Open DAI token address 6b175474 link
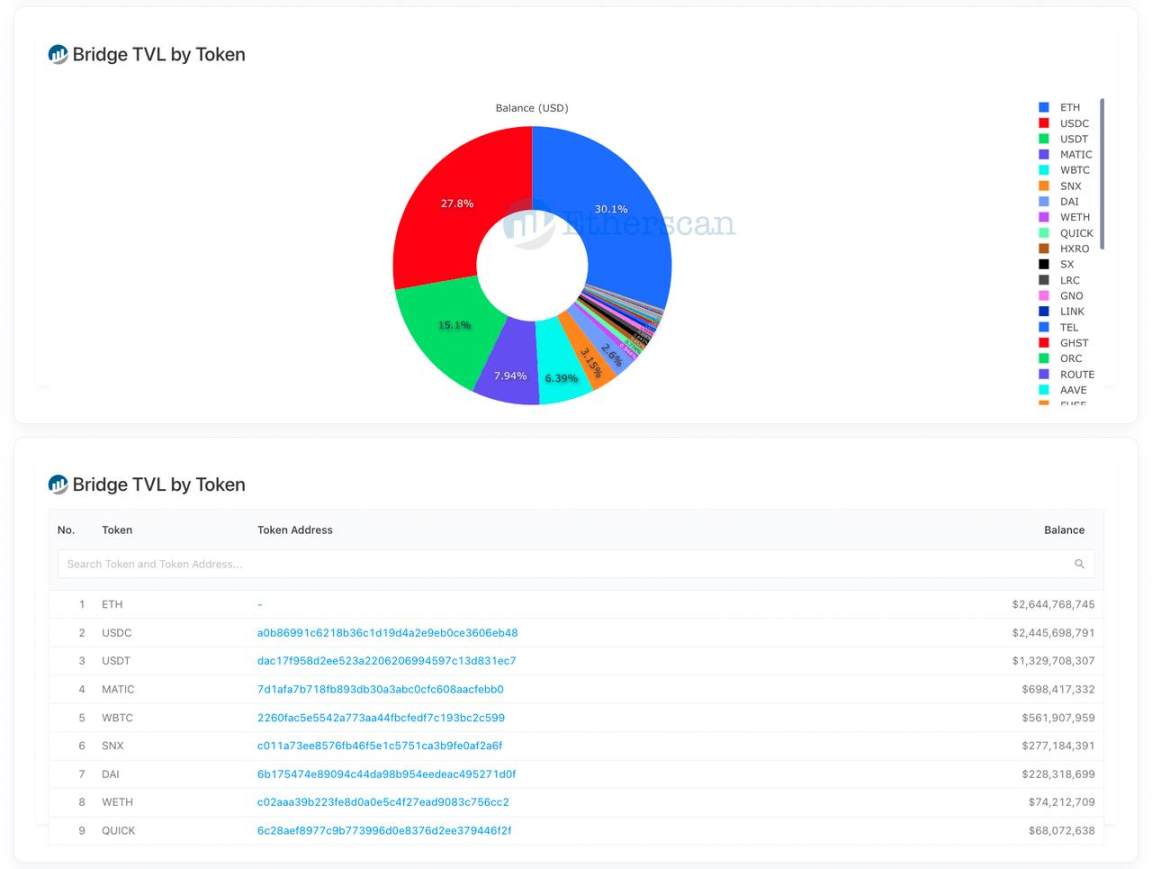 click(x=386, y=774)
